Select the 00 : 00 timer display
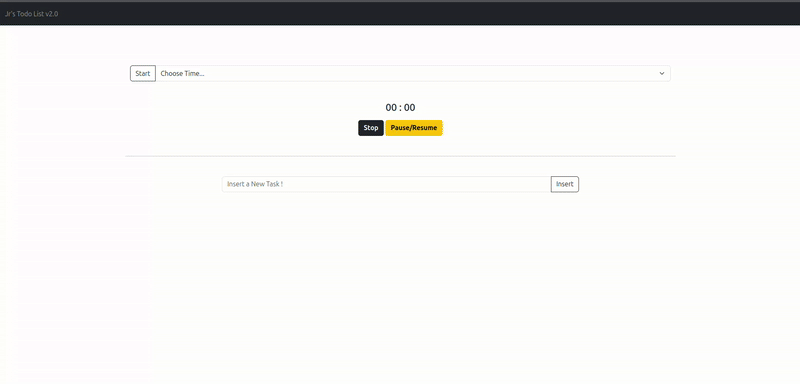Screen dimensions: 800x384 401,108
